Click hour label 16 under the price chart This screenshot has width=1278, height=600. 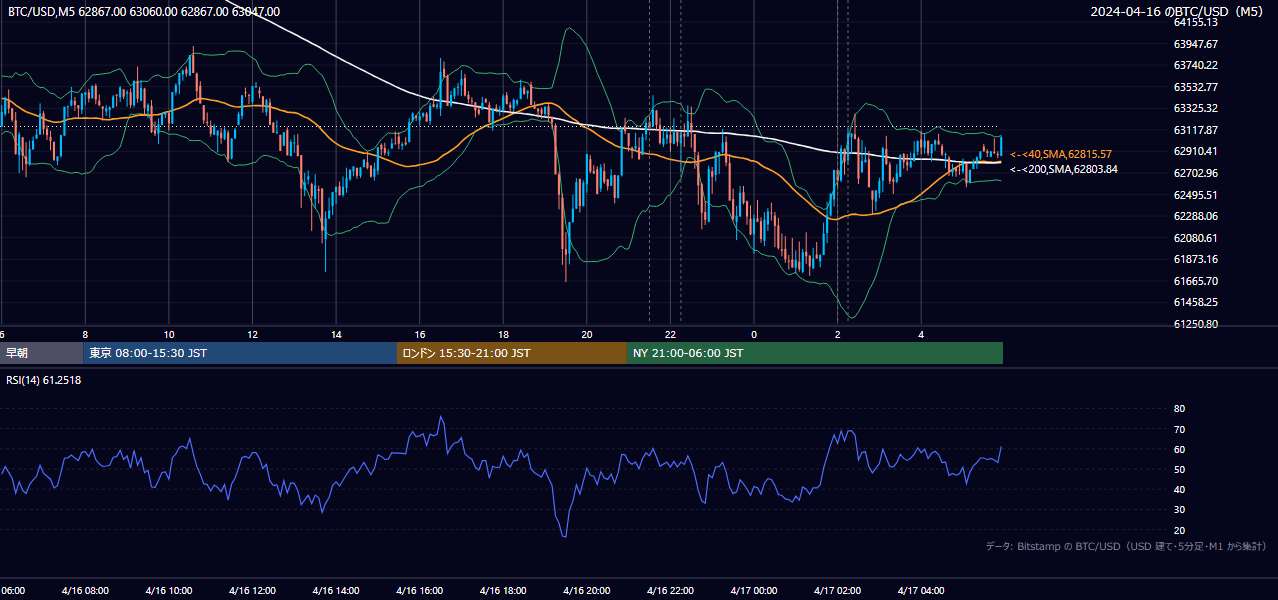[420, 334]
